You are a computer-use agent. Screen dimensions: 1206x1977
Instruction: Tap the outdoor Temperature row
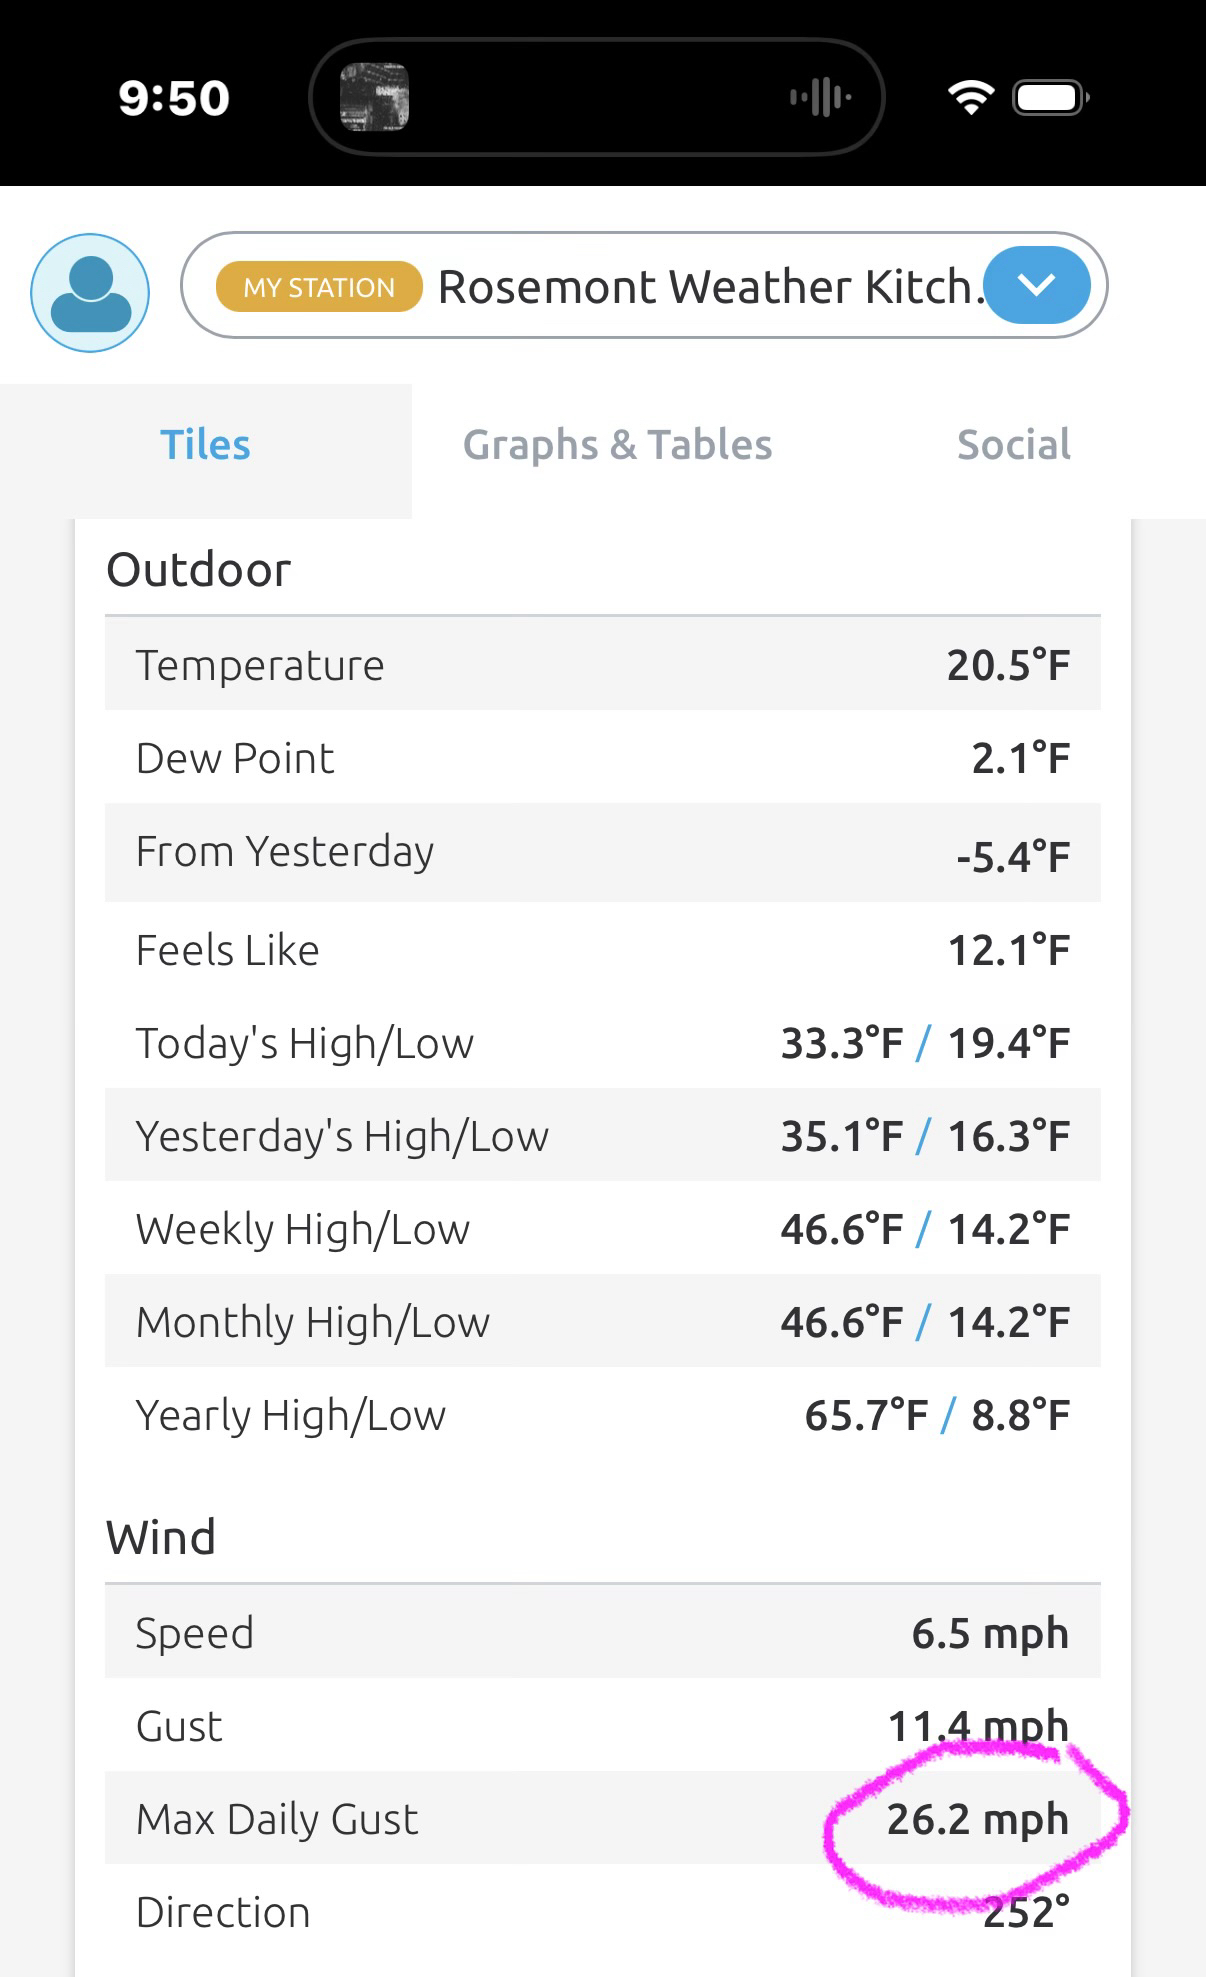click(602, 665)
